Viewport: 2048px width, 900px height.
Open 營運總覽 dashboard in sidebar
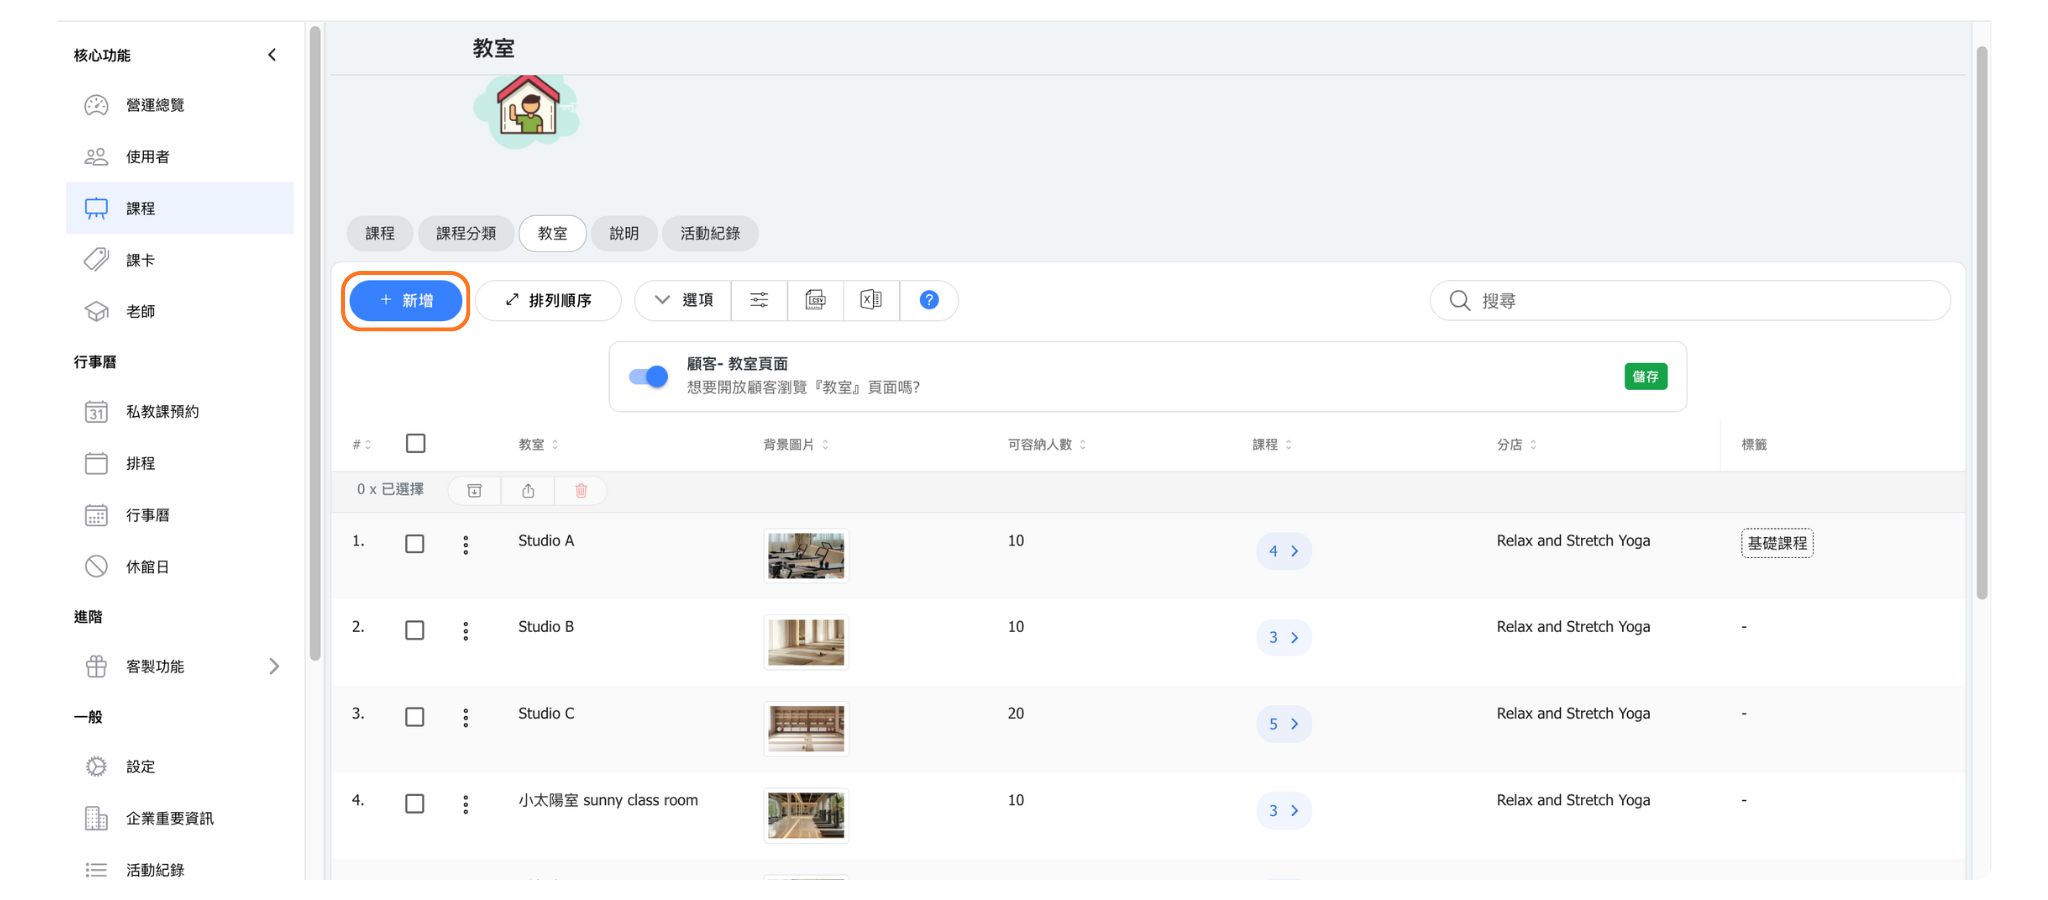pyautogui.click(x=155, y=105)
